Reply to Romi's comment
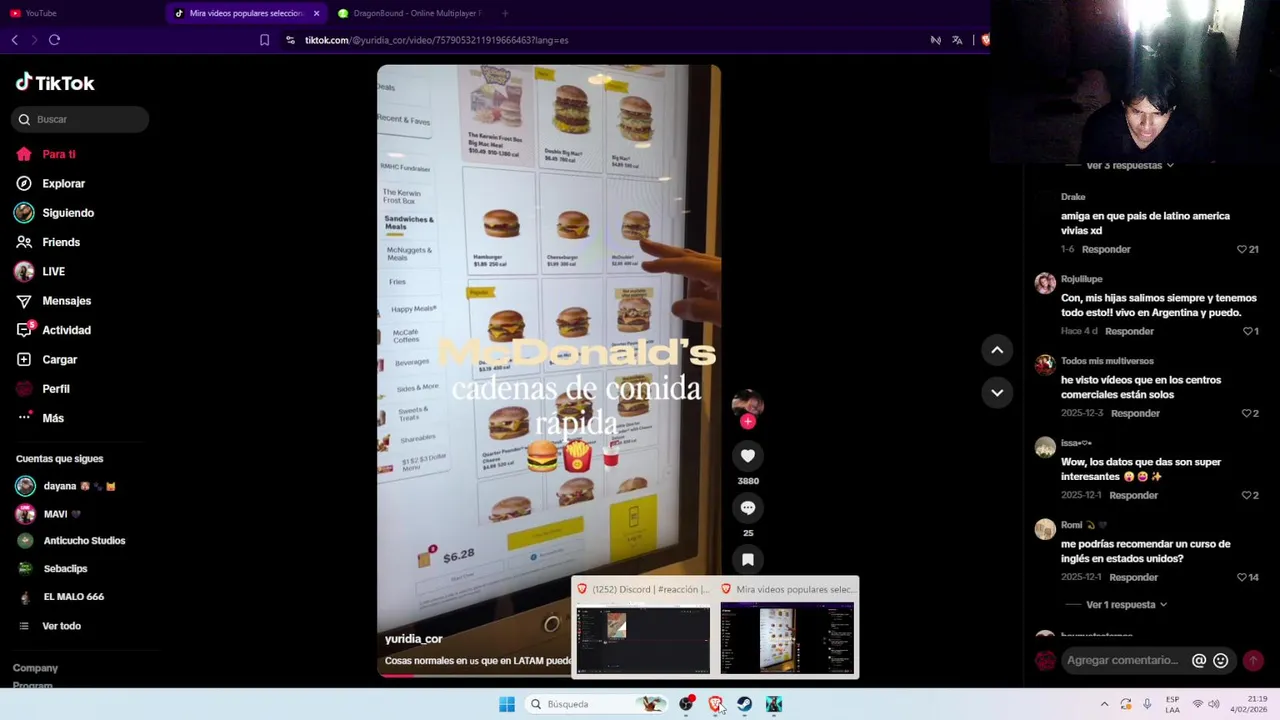 pos(1133,577)
